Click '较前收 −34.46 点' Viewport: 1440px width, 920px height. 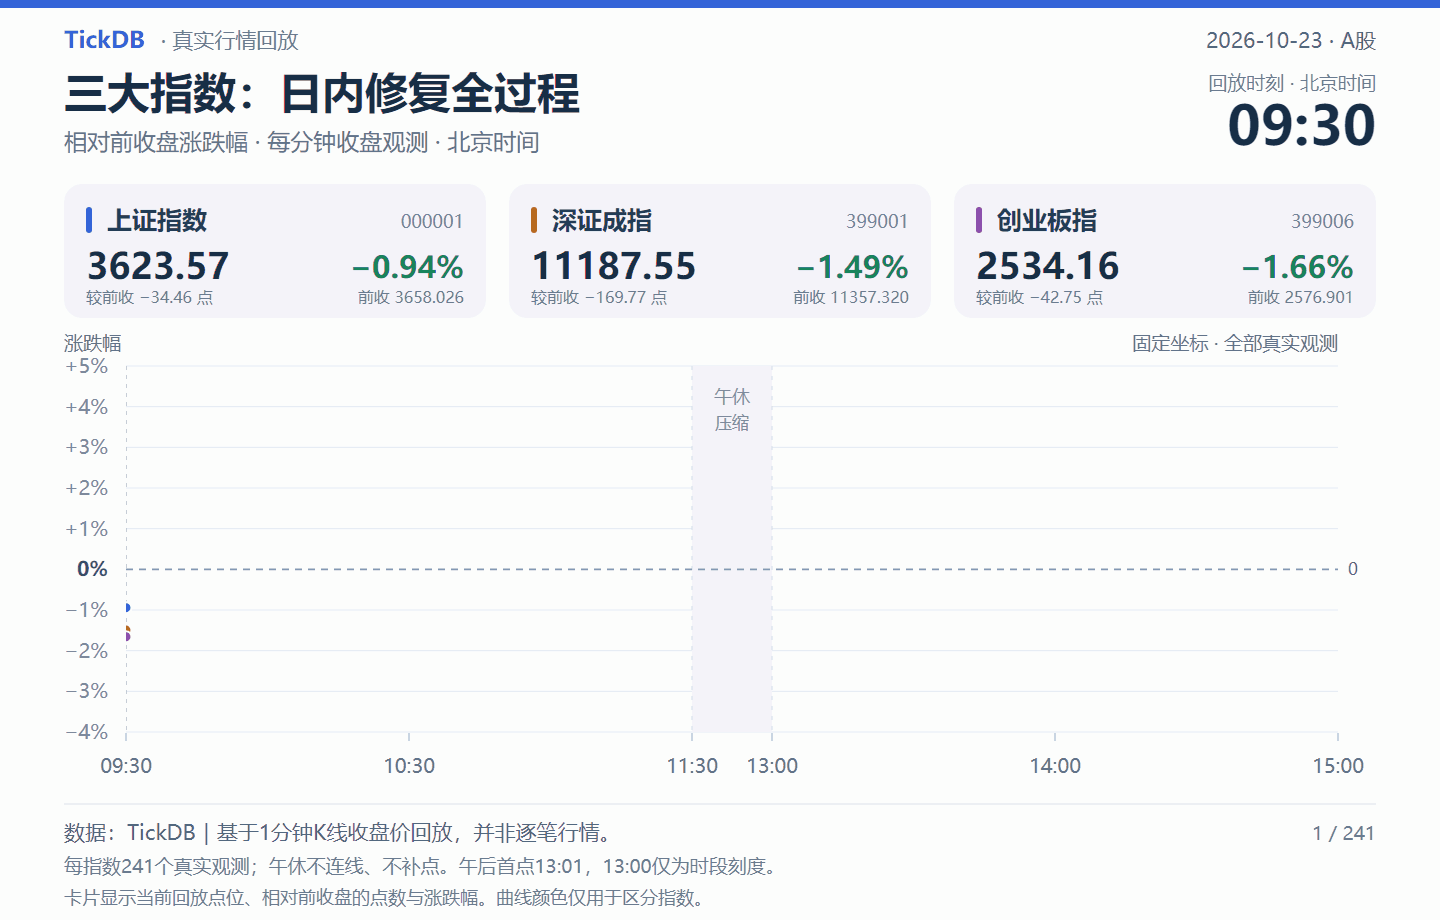tap(149, 297)
